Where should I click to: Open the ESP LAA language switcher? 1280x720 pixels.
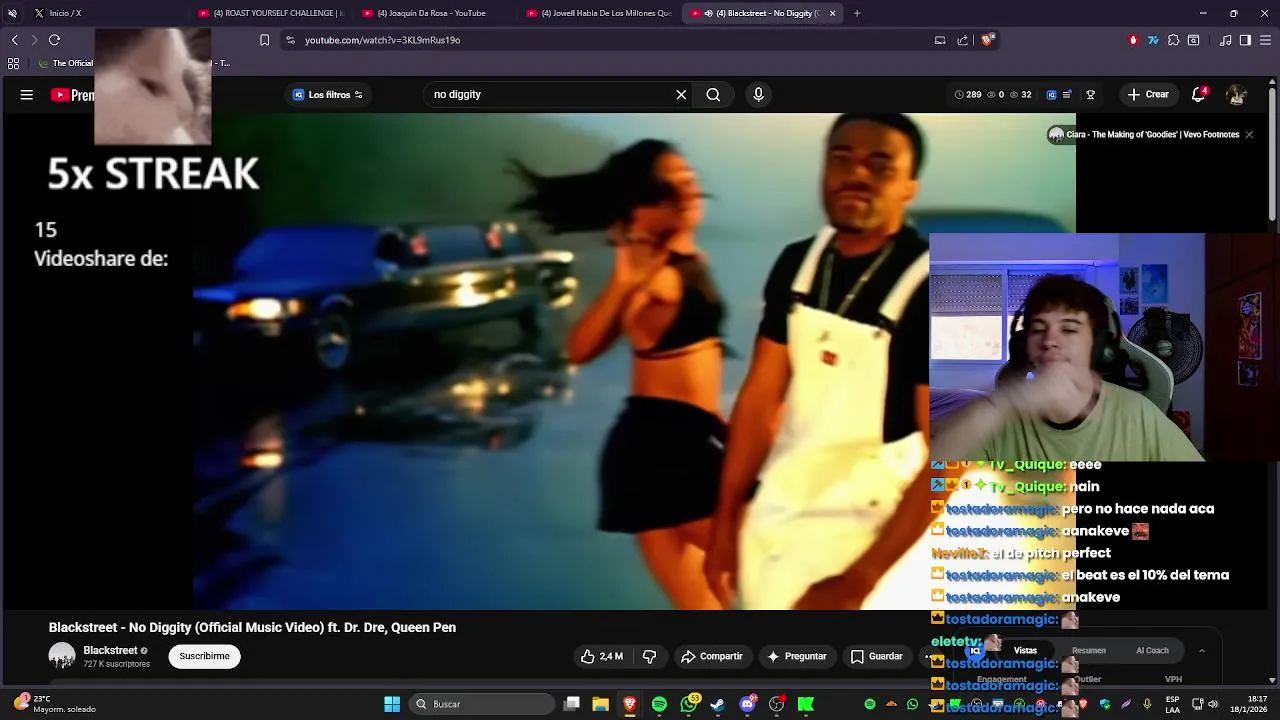[1172, 704]
